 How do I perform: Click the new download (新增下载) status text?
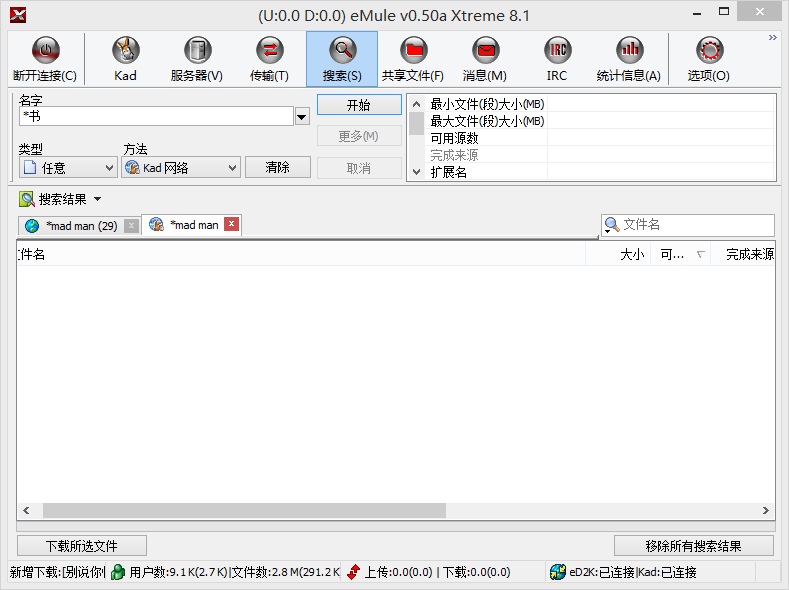pyautogui.click(x=57, y=572)
